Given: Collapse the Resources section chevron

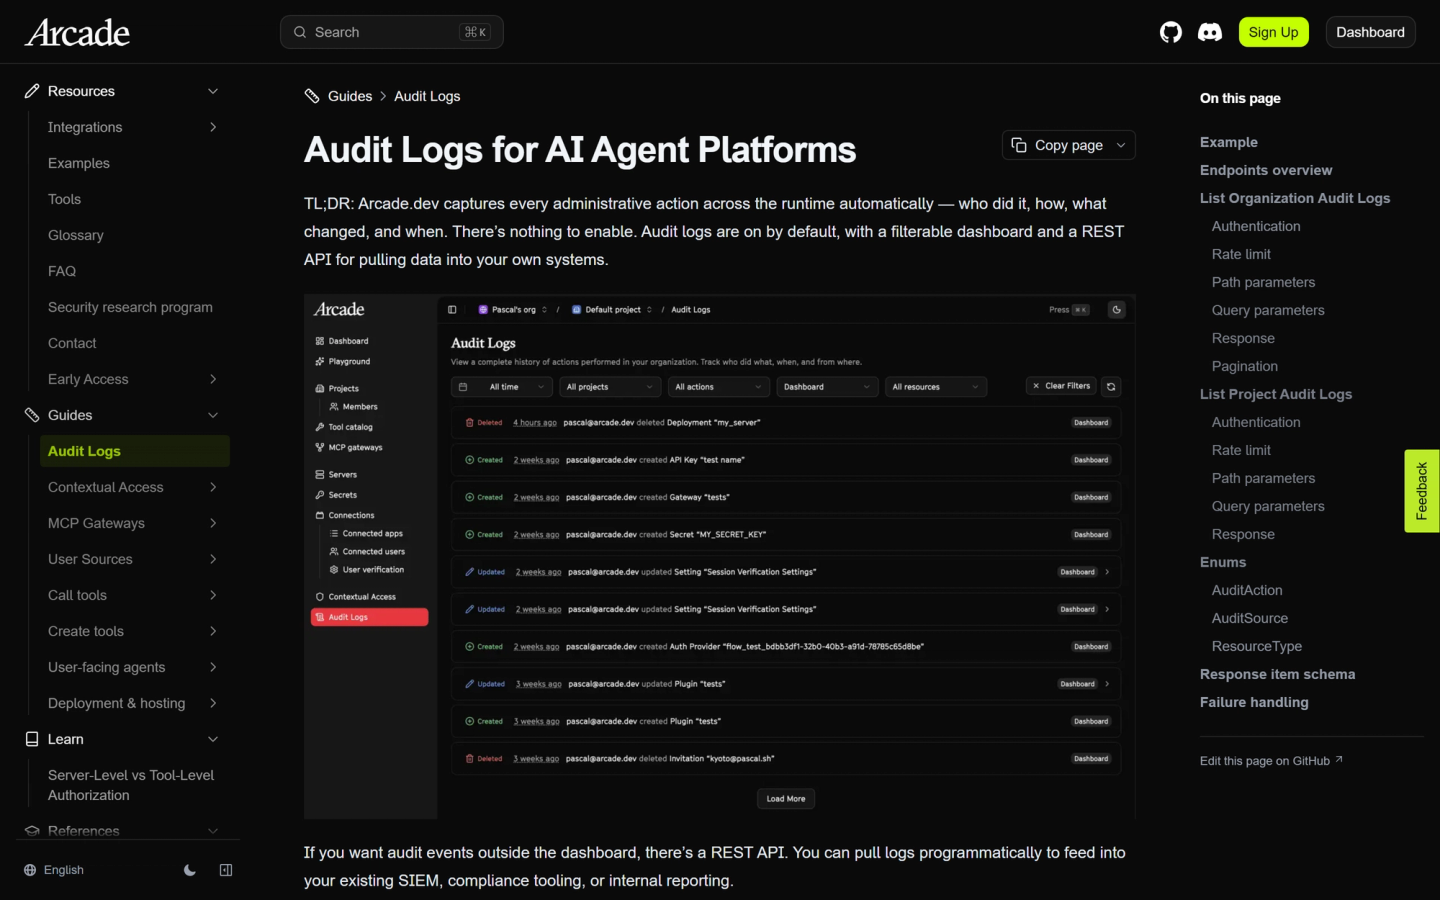Looking at the screenshot, I should (x=213, y=91).
